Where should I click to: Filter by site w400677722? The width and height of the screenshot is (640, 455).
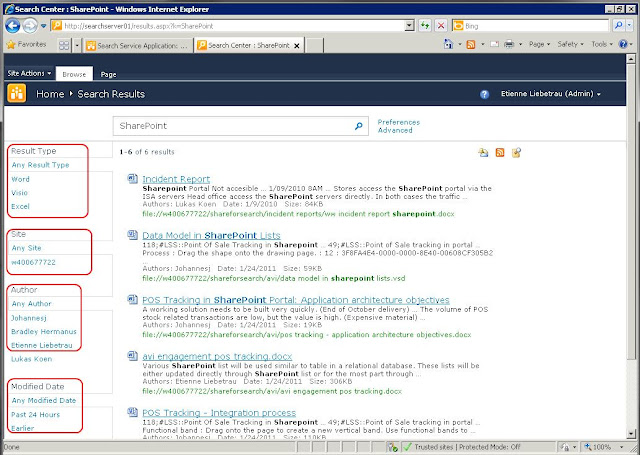[x=33, y=262]
